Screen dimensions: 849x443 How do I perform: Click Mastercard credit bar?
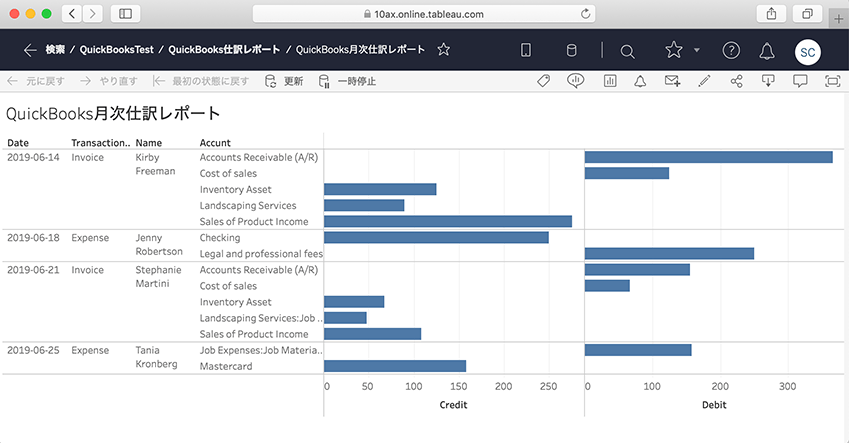pyautogui.click(x=395, y=366)
